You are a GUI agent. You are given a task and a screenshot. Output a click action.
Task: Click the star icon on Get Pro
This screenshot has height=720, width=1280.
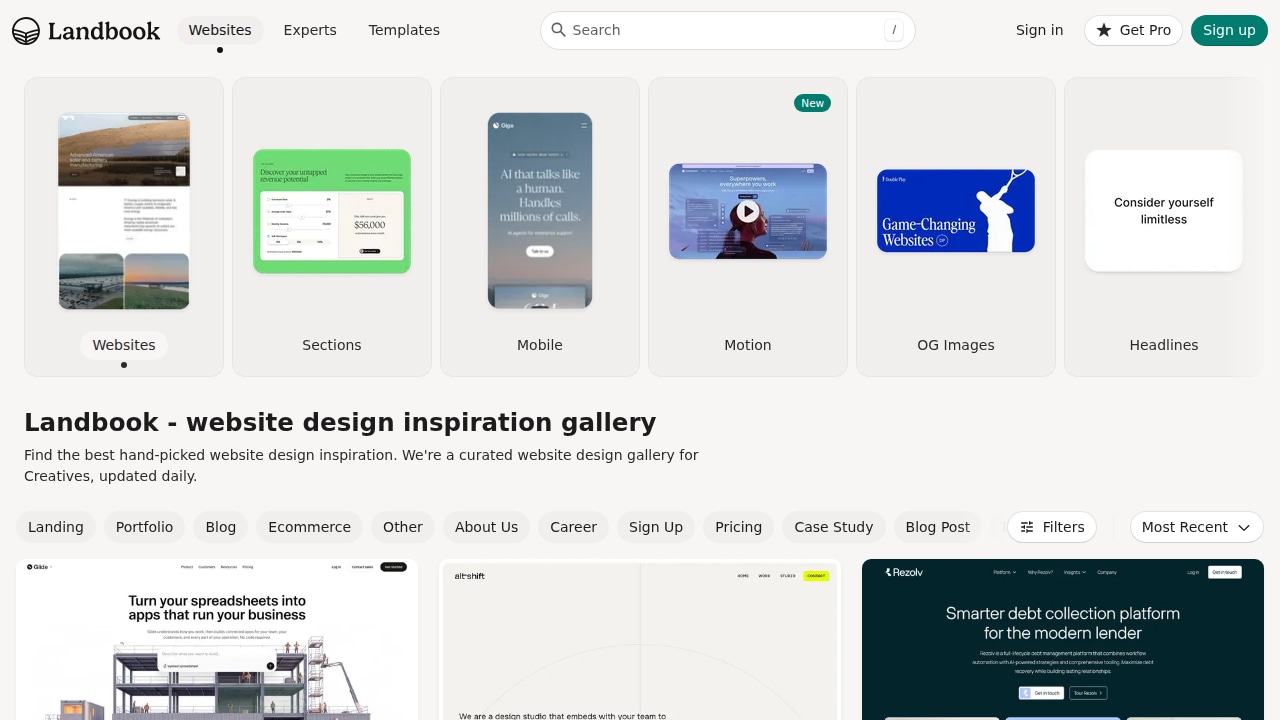pos(1104,30)
